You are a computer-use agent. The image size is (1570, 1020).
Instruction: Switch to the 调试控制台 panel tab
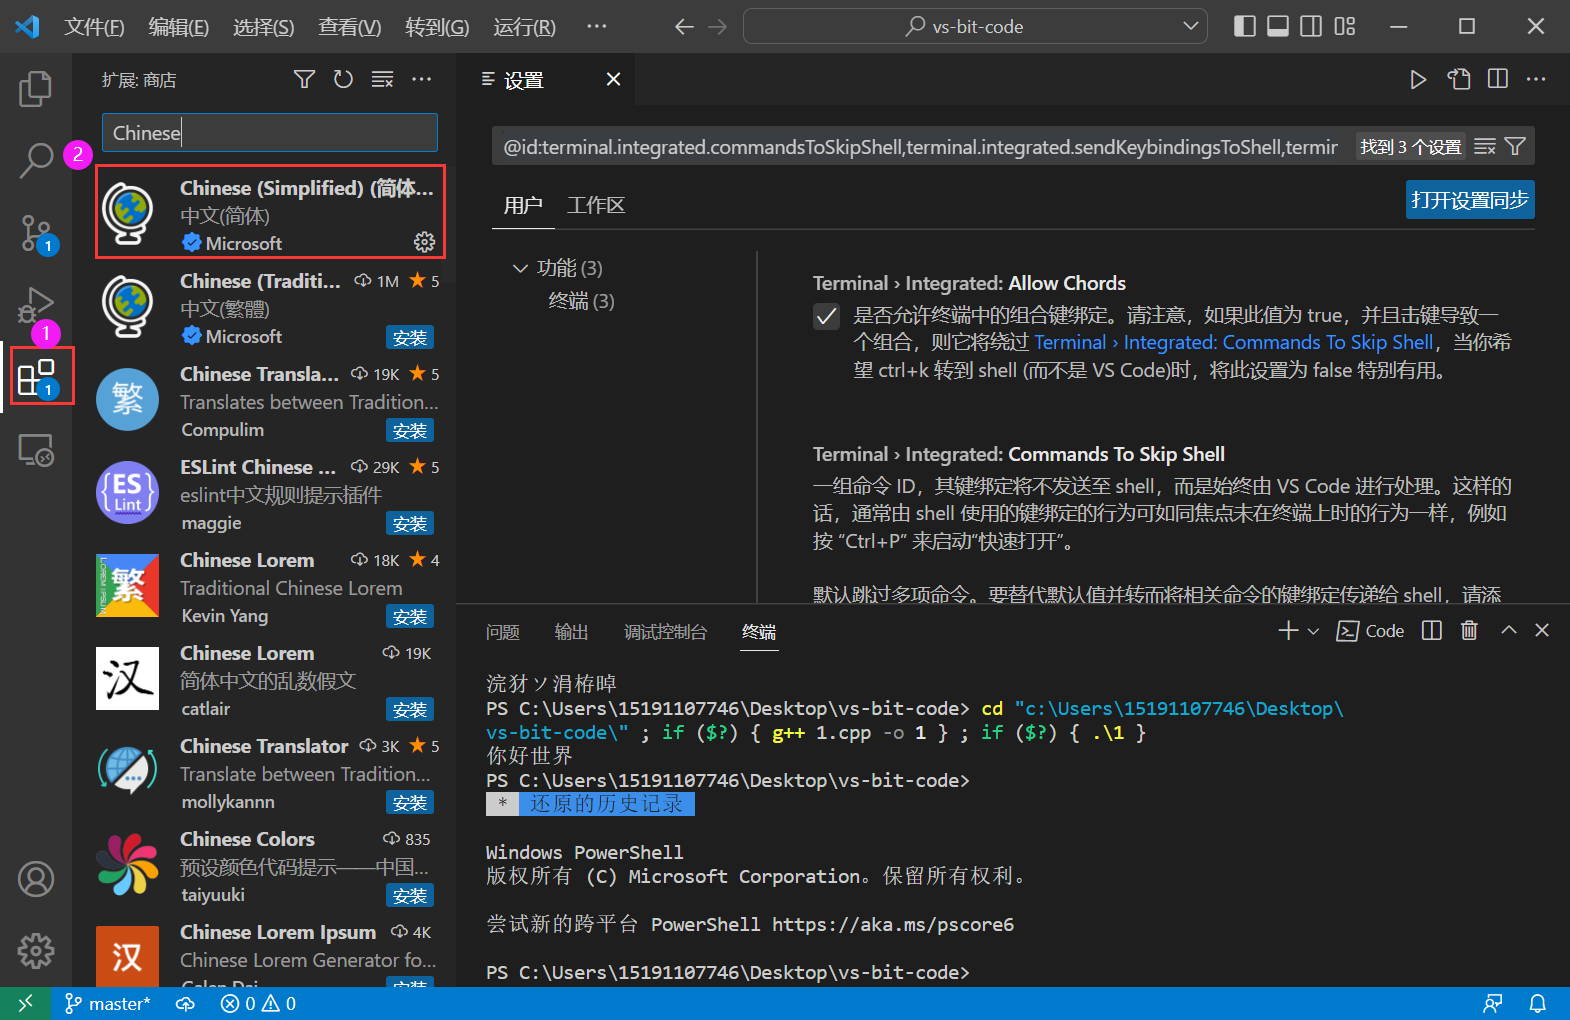pos(665,632)
